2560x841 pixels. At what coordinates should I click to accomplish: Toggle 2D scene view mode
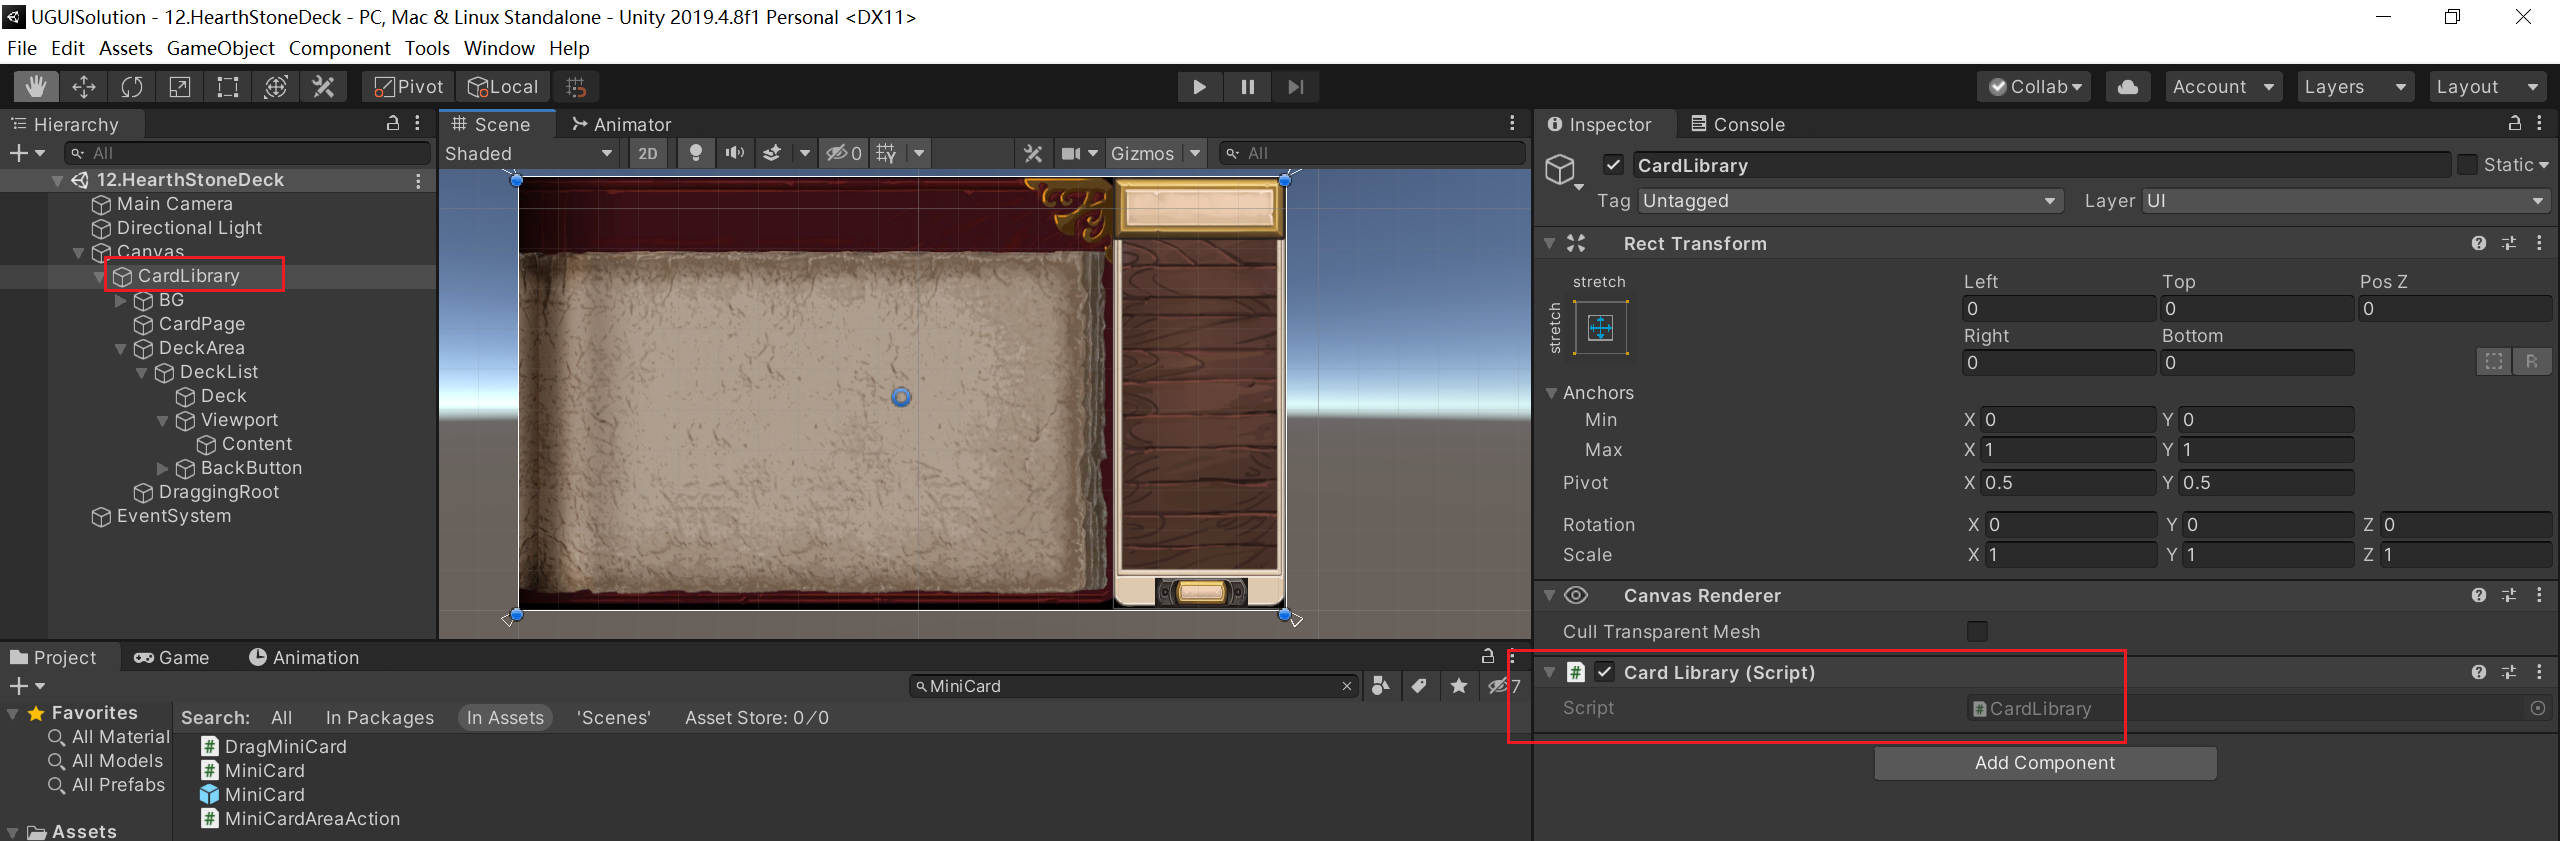[648, 153]
